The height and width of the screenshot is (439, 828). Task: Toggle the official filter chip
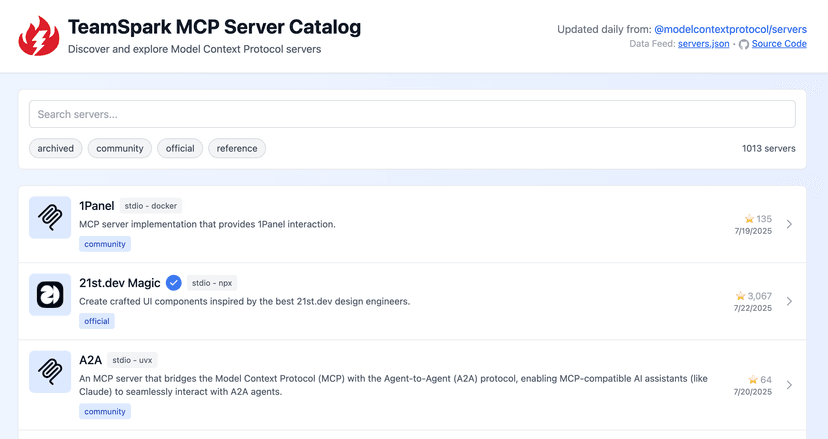coord(180,148)
